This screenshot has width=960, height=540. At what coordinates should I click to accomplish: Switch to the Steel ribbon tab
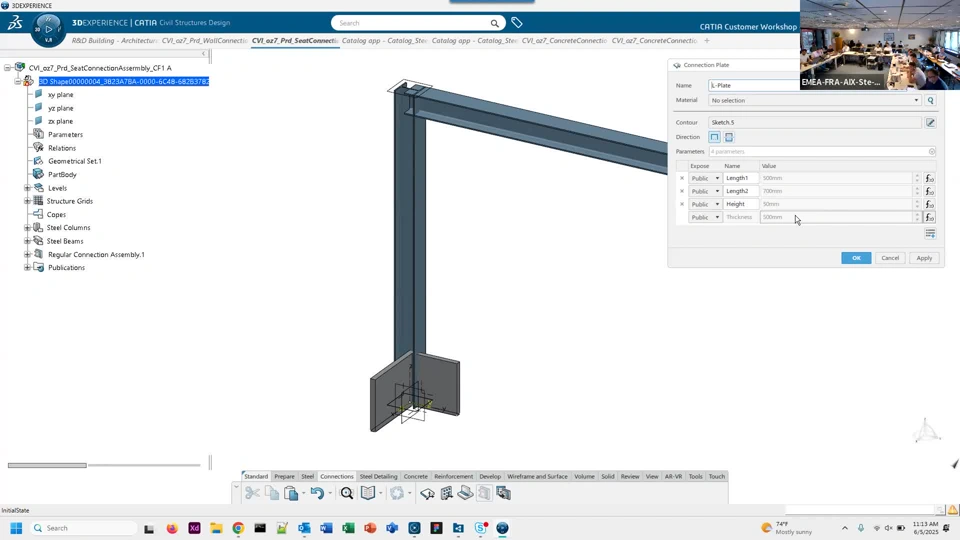(x=307, y=476)
